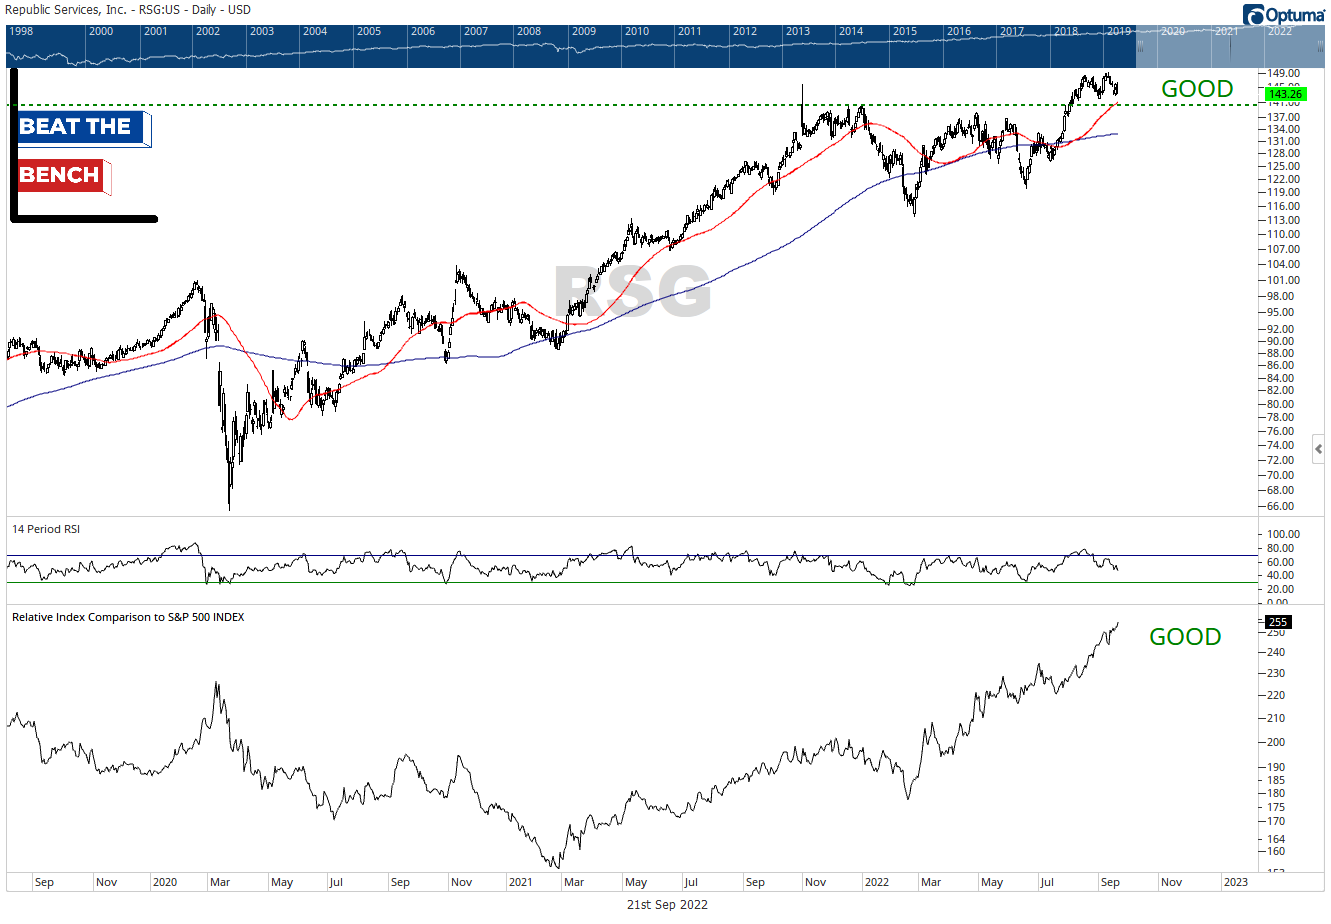Click the black 255 relative value tag
Viewport: 1331px width, 924px height.
coord(1278,622)
